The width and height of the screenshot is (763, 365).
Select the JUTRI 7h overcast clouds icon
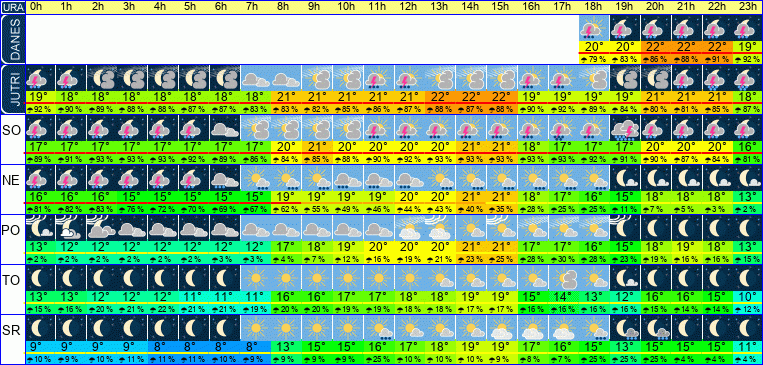click(x=255, y=78)
